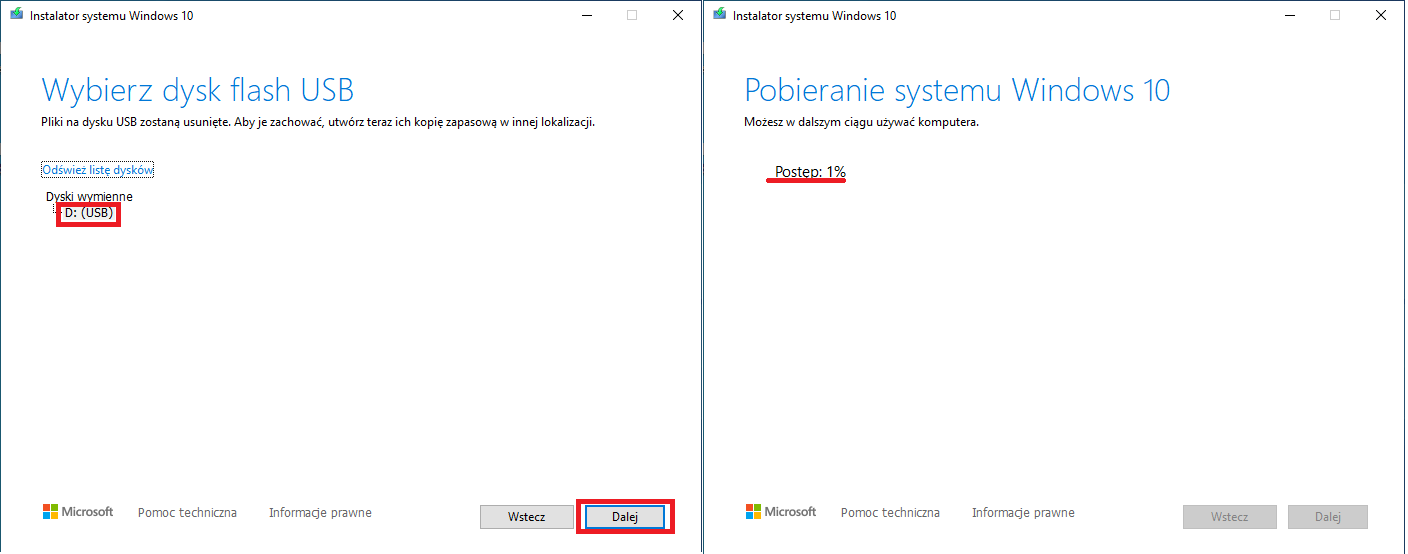Close the left installer window
This screenshot has width=1408, height=554.
tap(679, 15)
